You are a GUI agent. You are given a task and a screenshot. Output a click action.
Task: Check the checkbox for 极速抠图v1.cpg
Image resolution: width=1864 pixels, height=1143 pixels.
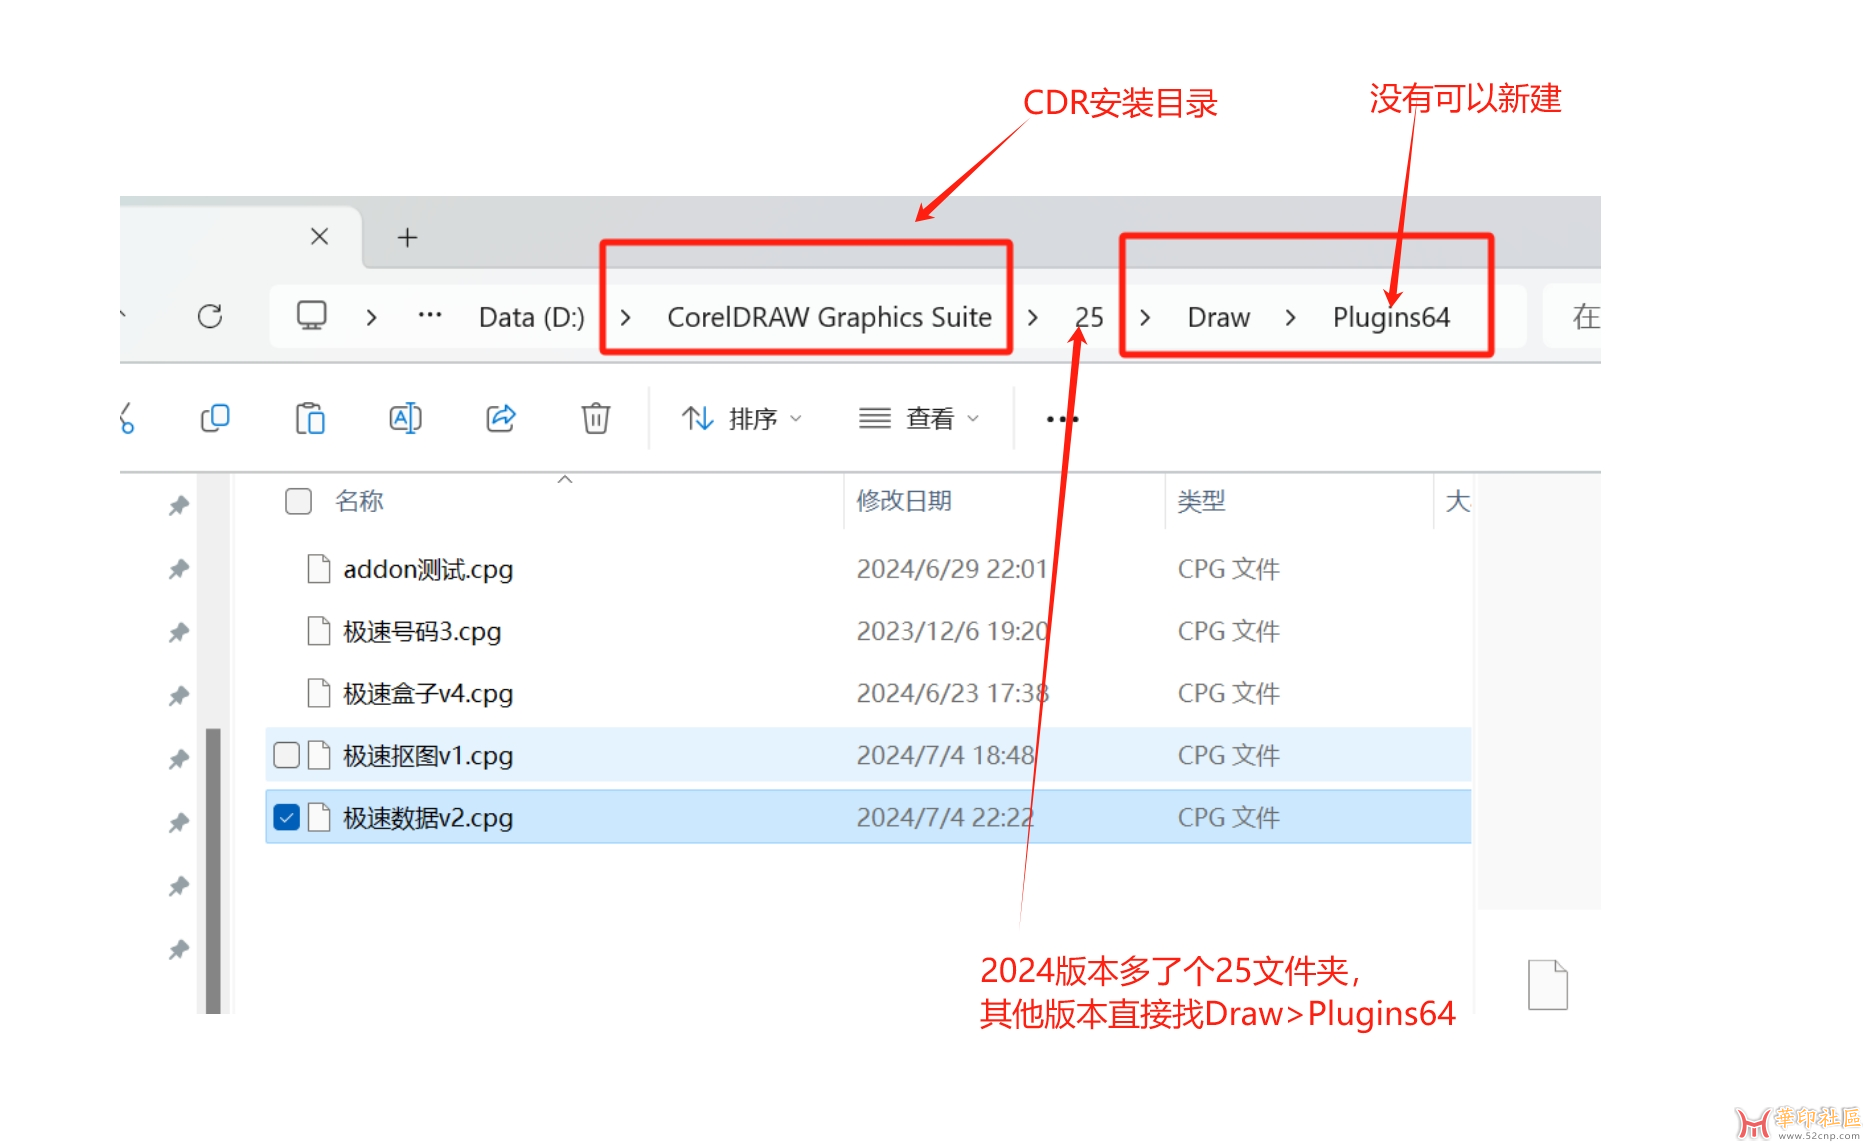click(x=286, y=755)
